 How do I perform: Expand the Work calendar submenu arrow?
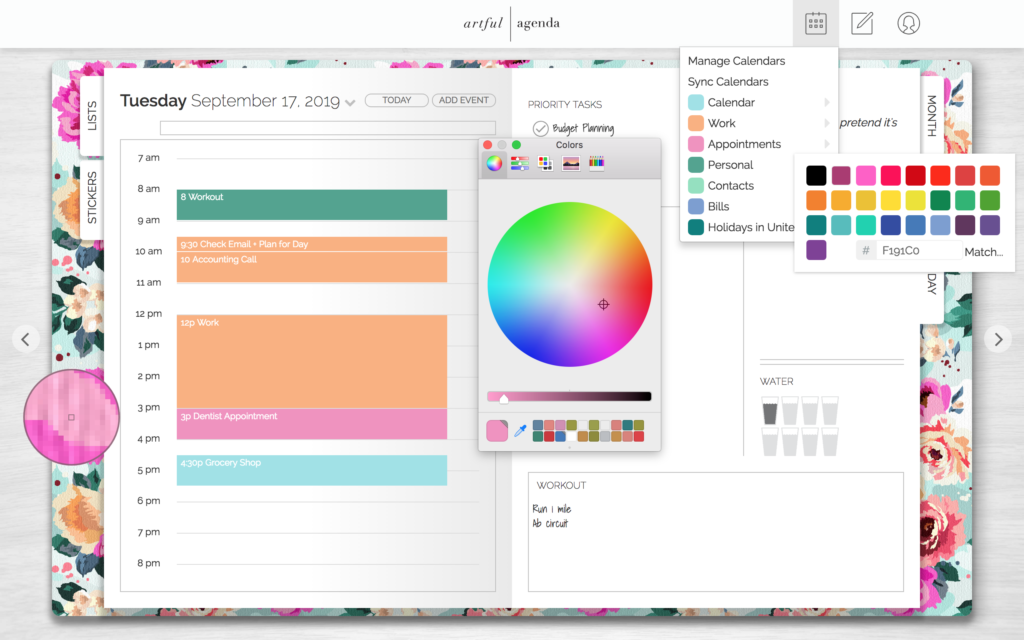point(827,123)
